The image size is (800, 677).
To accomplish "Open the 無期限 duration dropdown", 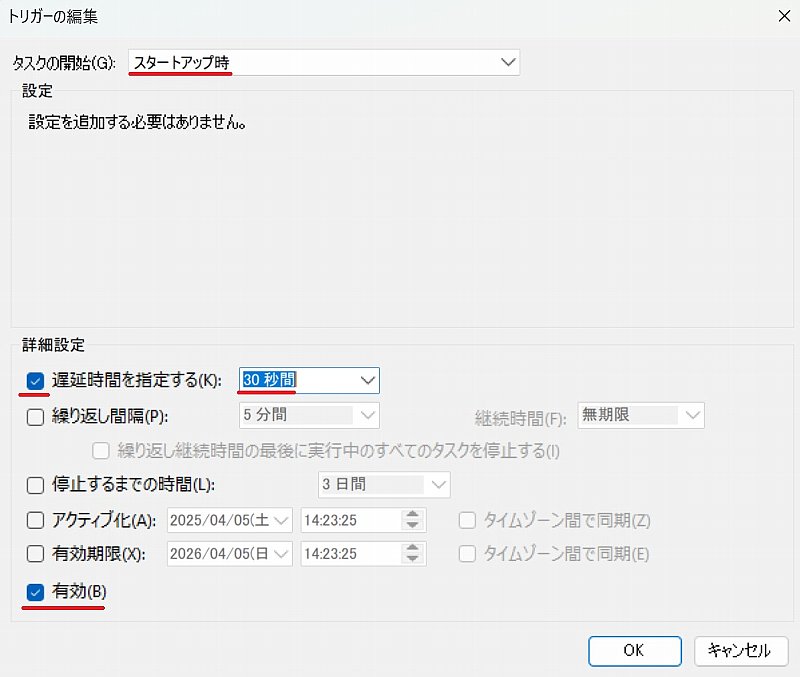I will pyautogui.click(x=641, y=415).
